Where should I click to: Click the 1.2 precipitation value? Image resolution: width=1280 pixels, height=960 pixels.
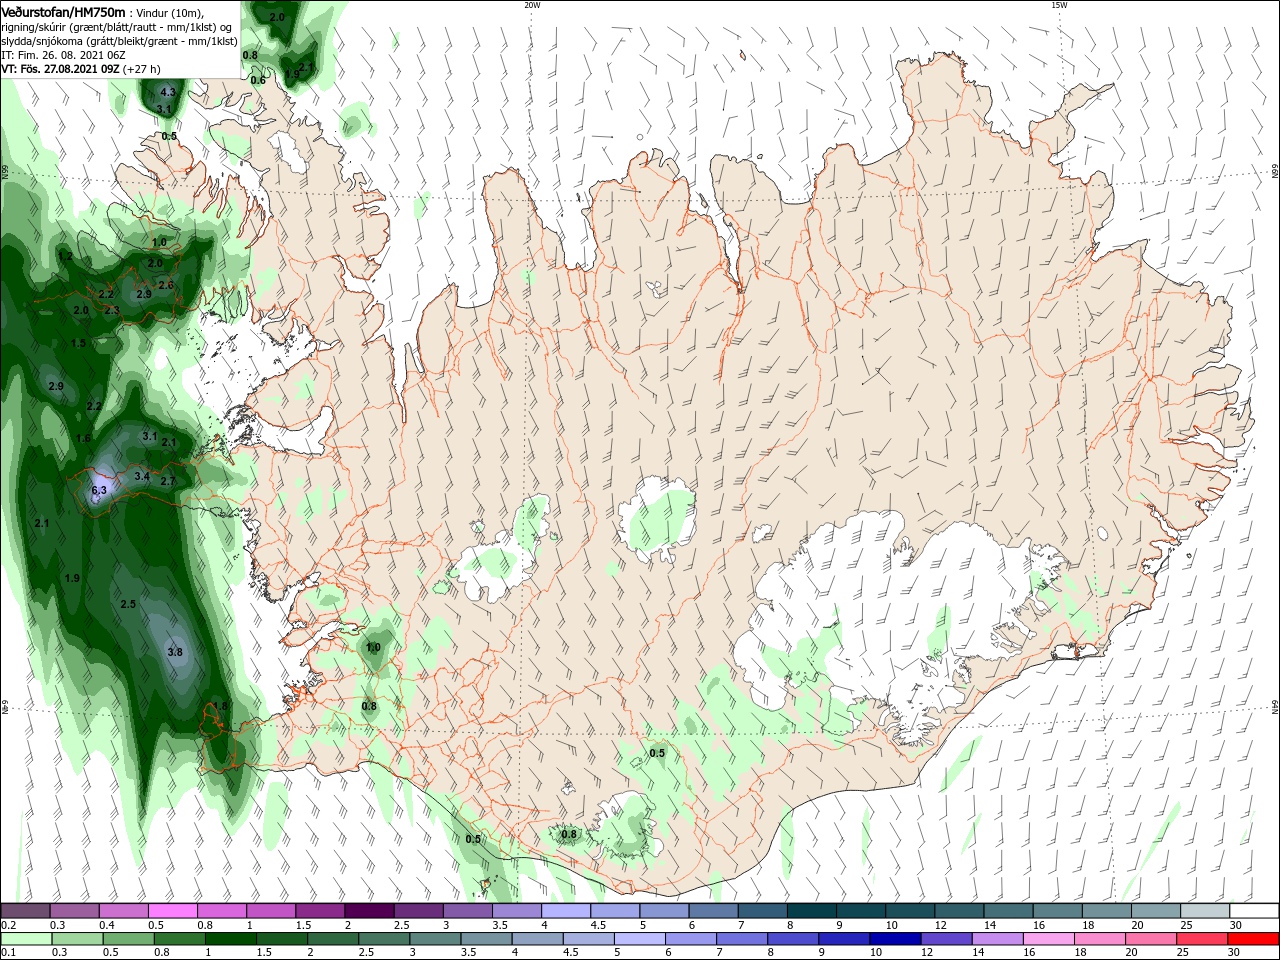65,257
